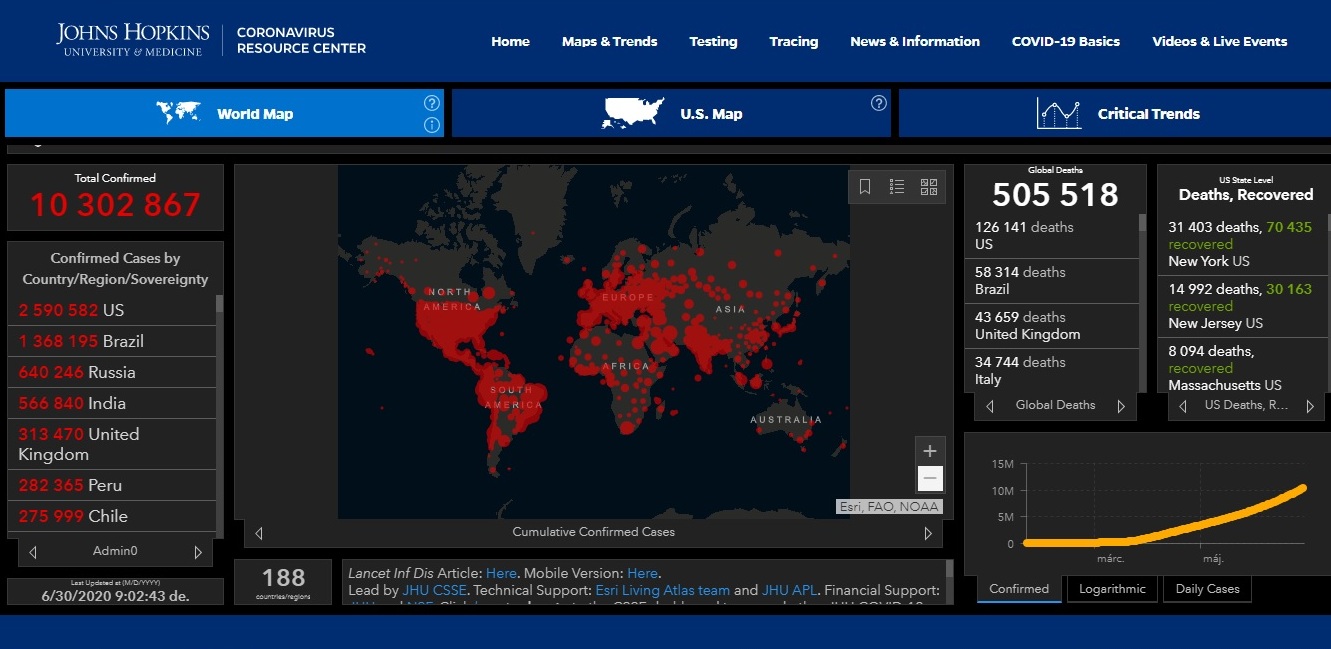Open the question mark help on World Map tab
Image resolution: width=1331 pixels, height=649 pixels.
pyautogui.click(x=432, y=102)
